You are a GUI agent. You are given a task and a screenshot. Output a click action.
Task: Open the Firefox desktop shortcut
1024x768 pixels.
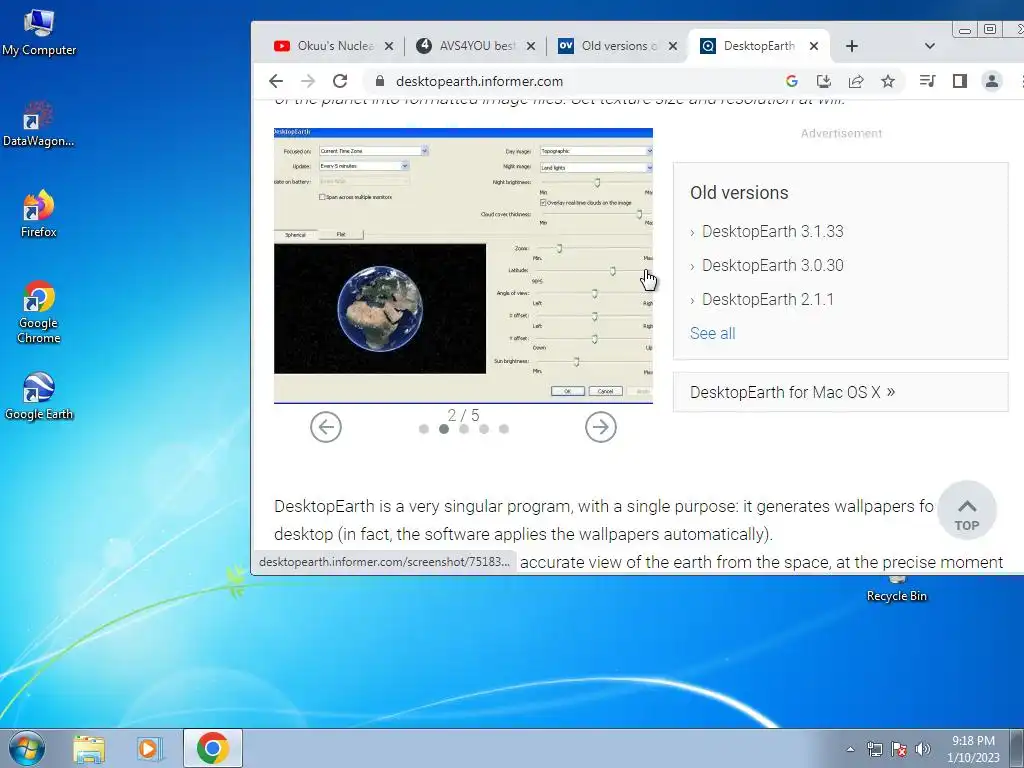click(x=39, y=214)
